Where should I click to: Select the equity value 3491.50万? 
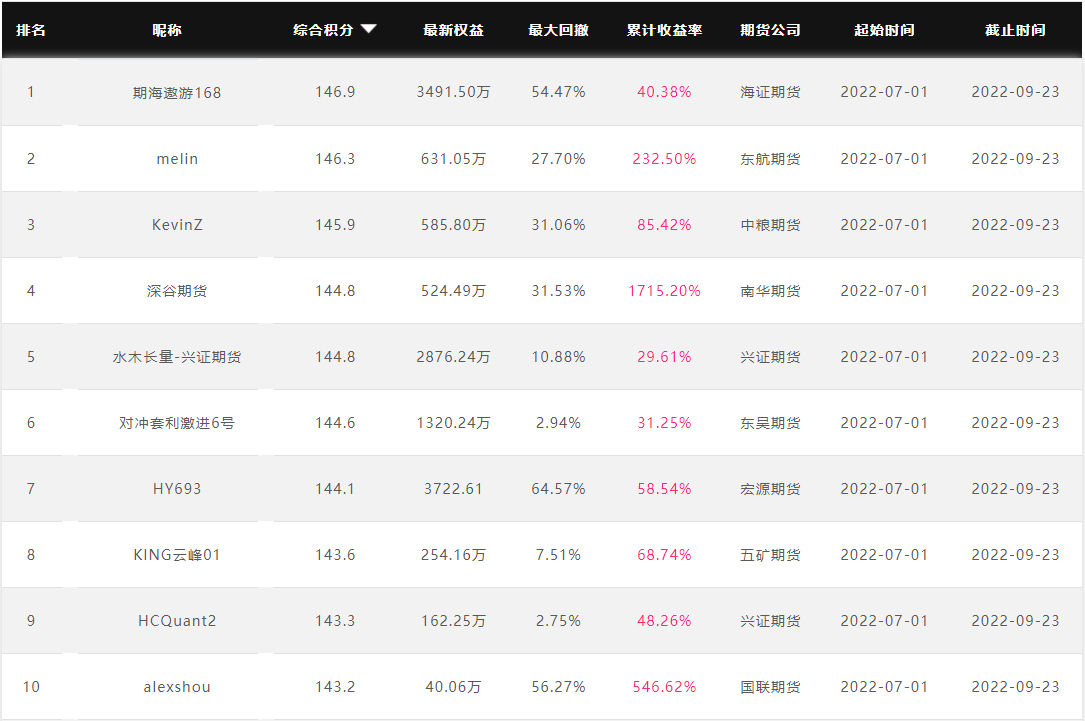(453, 92)
